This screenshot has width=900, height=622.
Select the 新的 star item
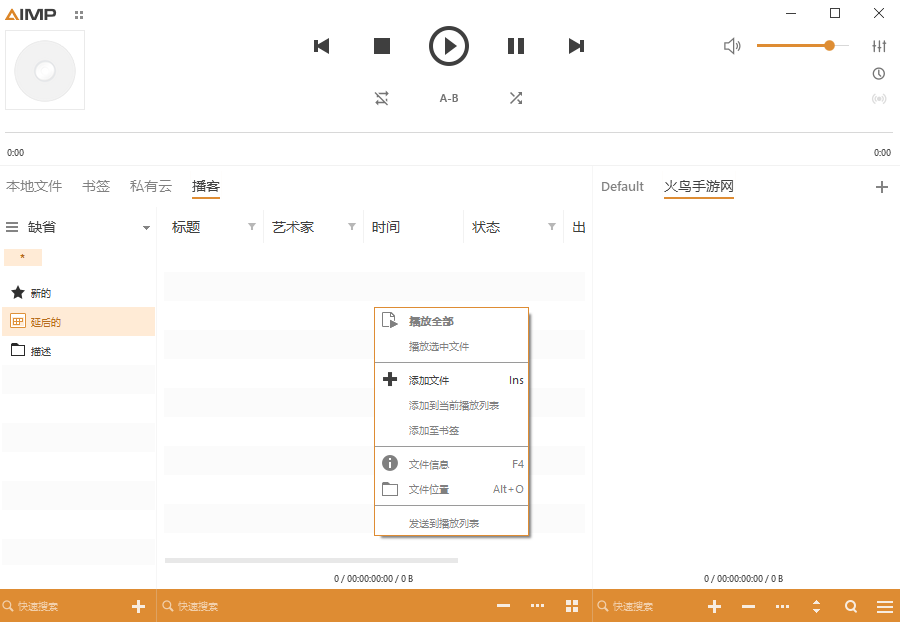[x=79, y=293]
